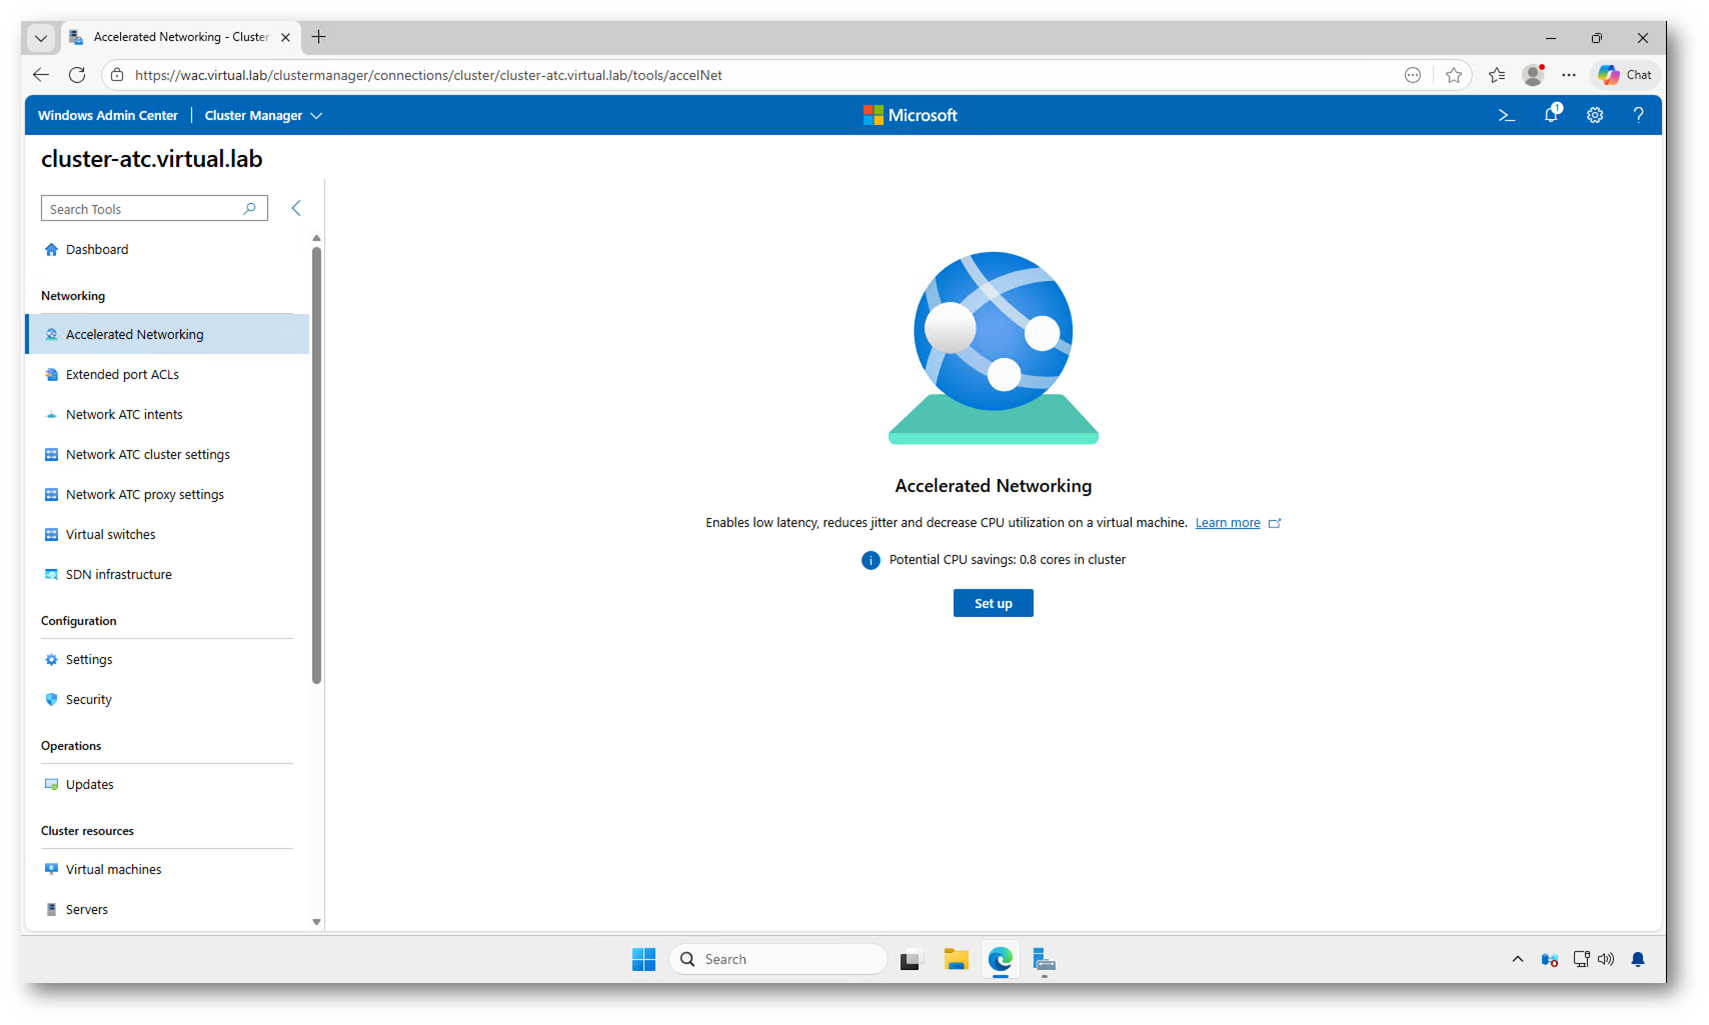Open SDN infrastructure tool

167,574
